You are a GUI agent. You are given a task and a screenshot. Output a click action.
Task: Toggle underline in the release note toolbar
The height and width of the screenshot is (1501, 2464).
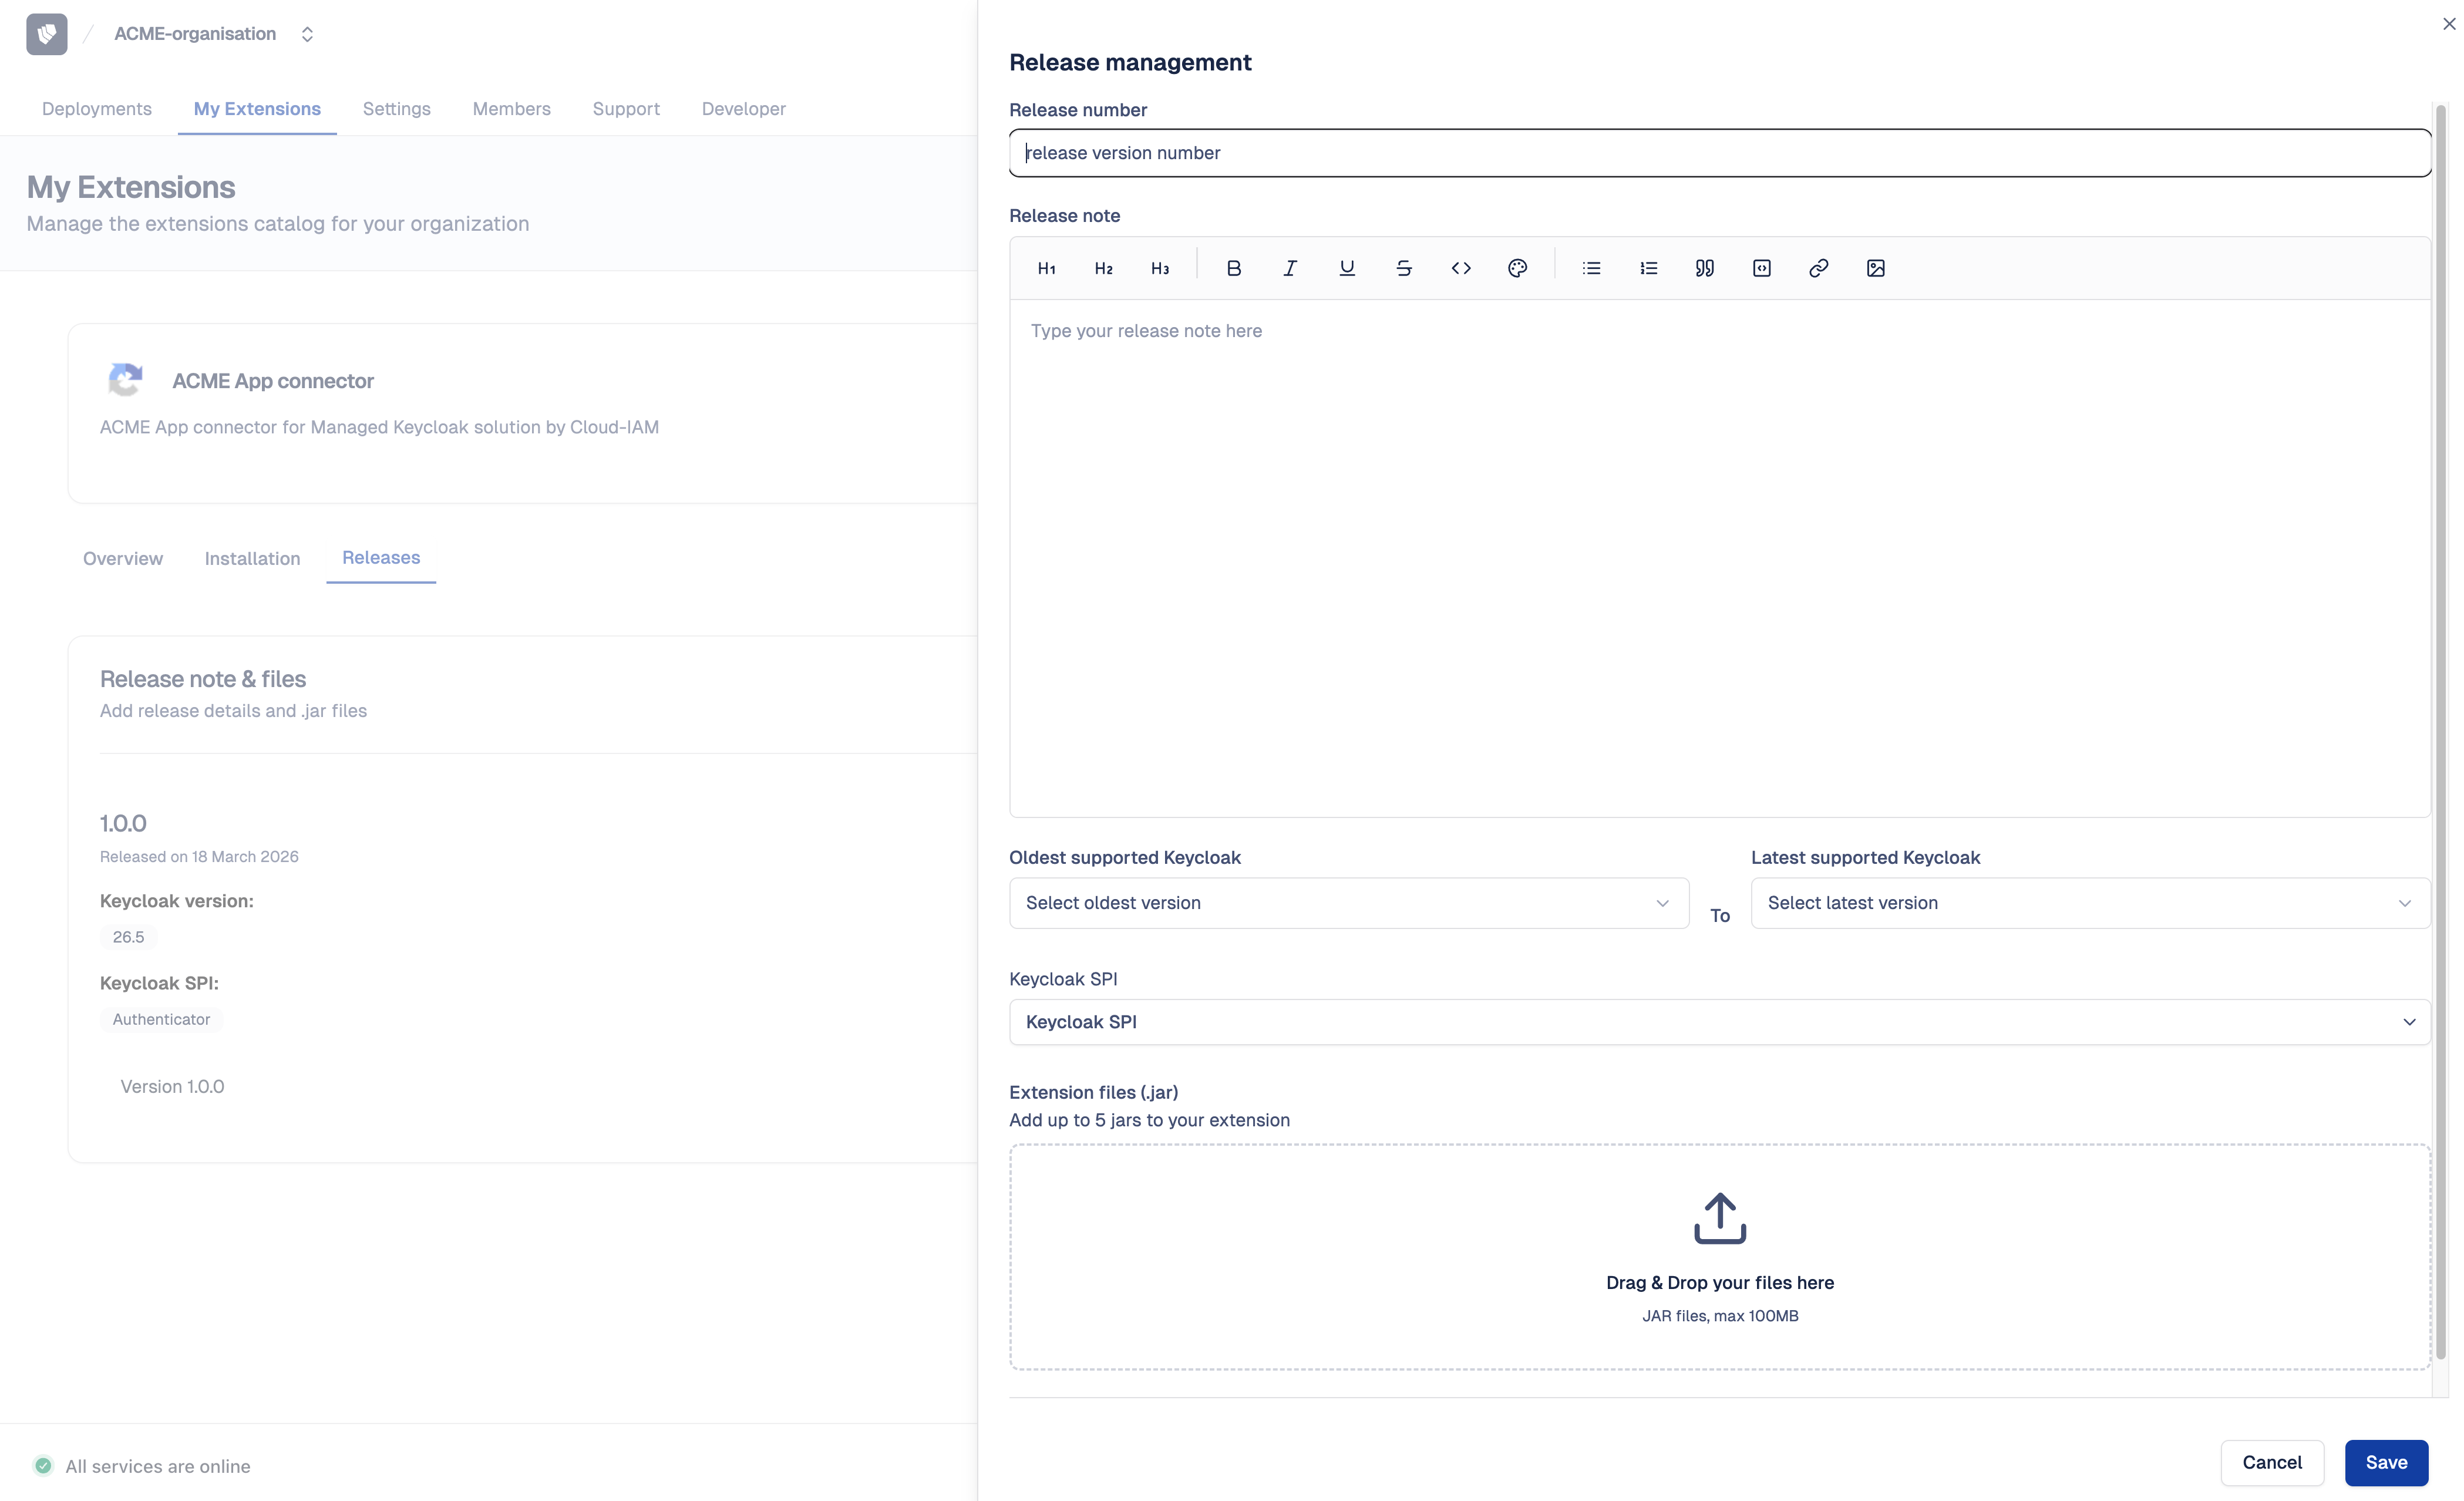click(x=1347, y=268)
